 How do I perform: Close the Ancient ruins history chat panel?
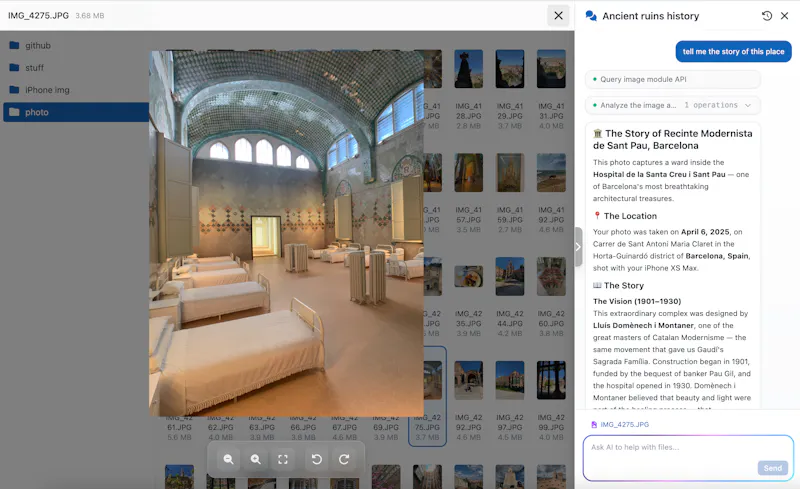(x=785, y=16)
